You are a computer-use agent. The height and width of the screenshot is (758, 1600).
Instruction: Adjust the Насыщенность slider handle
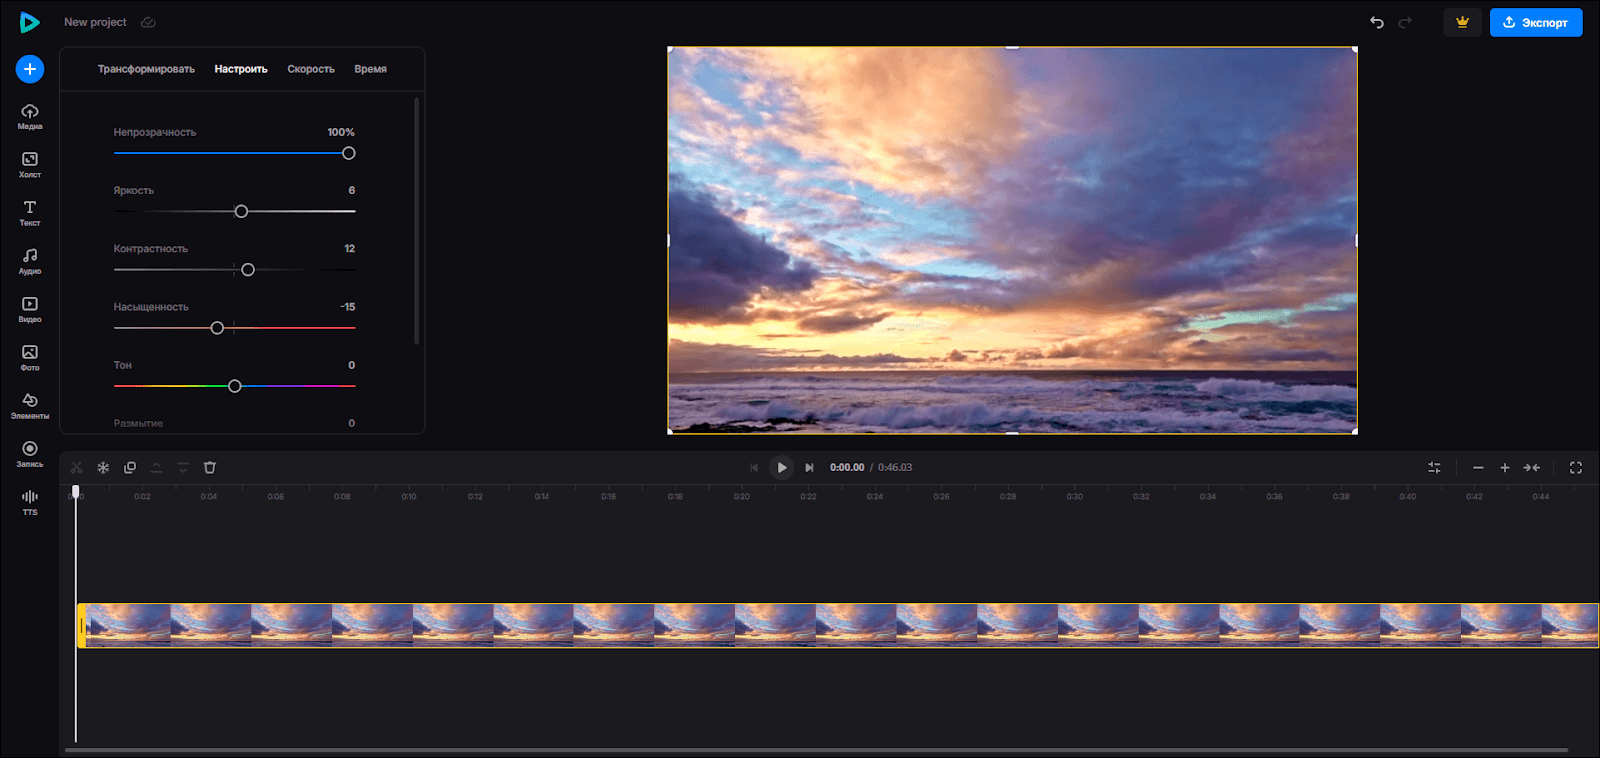[x=217, y=328]
